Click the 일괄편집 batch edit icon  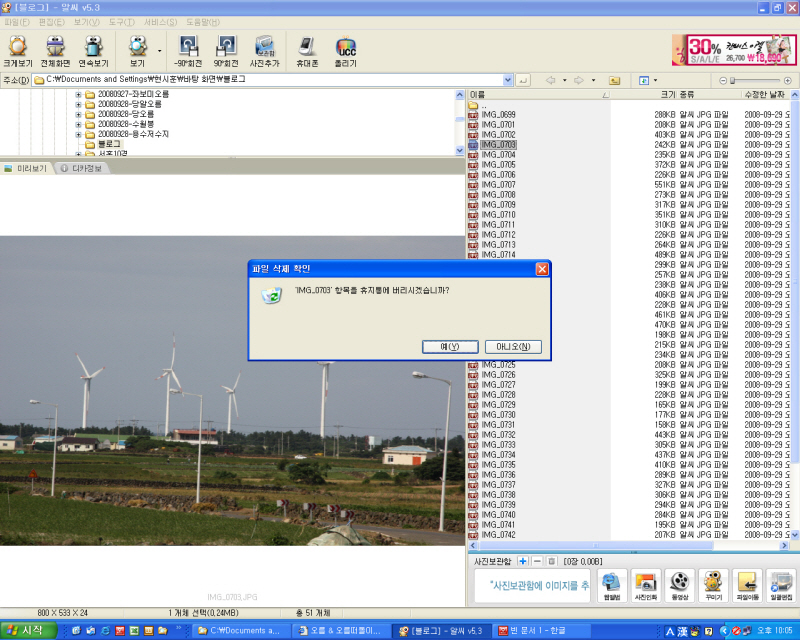[781, 585]
